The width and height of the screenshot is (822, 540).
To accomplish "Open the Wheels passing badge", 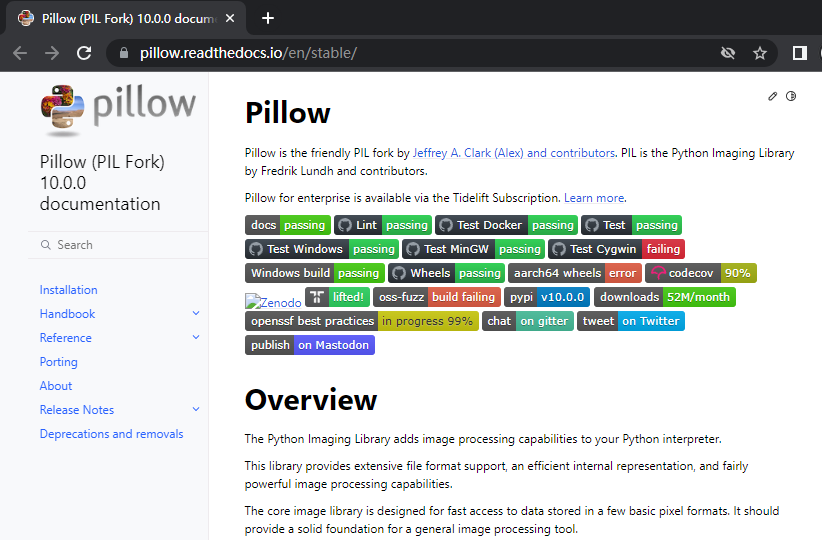I will pyautogui.click(x=447, y=273).
